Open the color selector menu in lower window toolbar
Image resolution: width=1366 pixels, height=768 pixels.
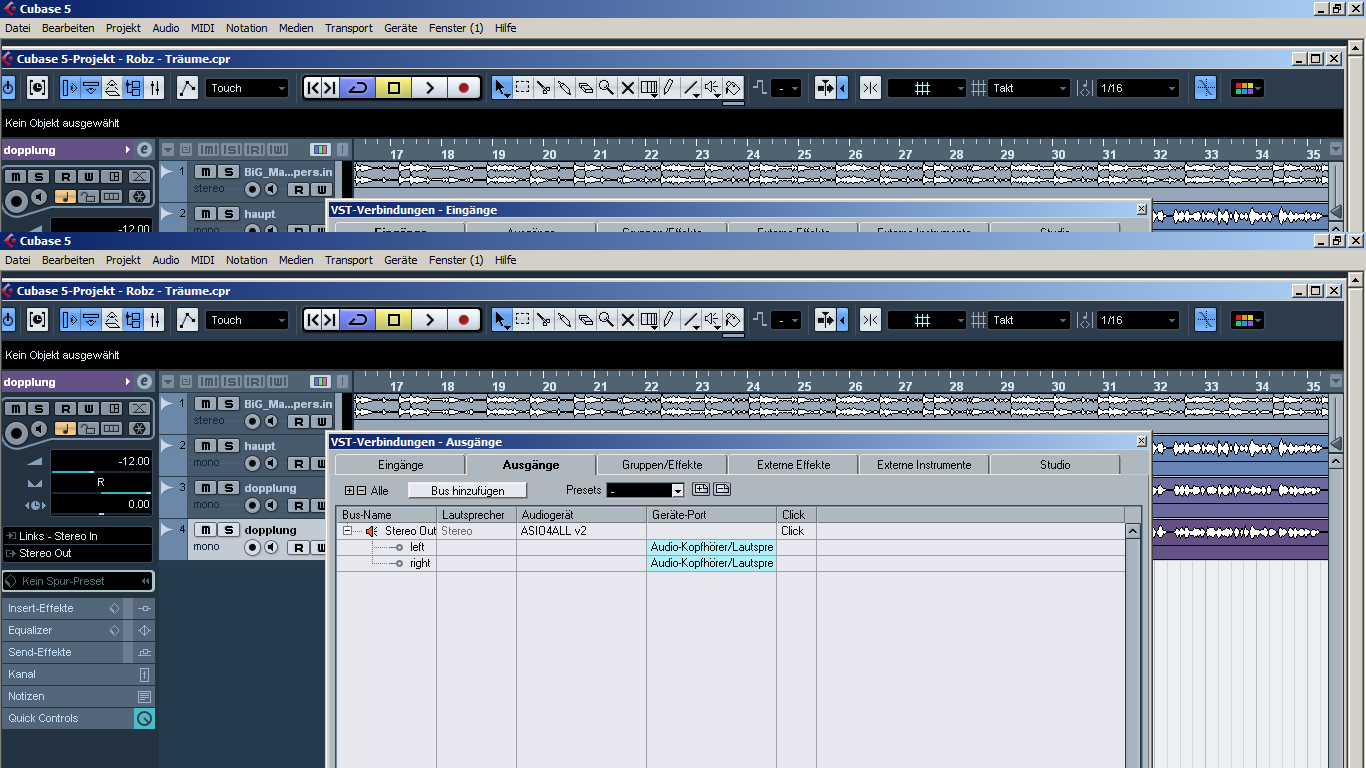click(1247, 320)
